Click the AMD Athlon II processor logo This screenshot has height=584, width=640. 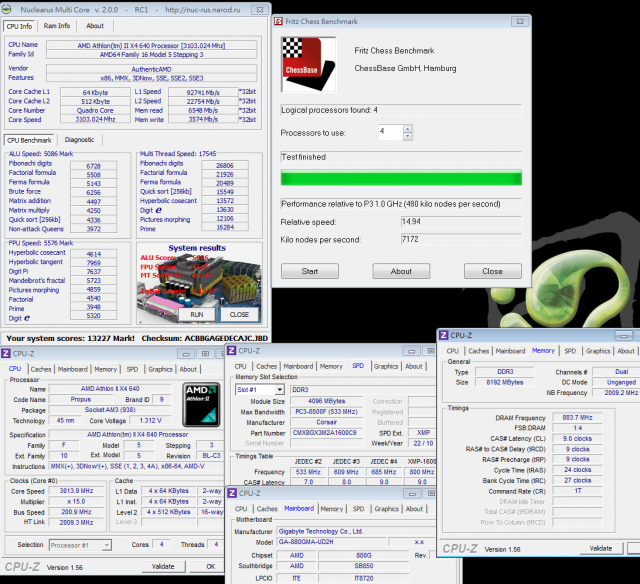(x=202, y=404)
